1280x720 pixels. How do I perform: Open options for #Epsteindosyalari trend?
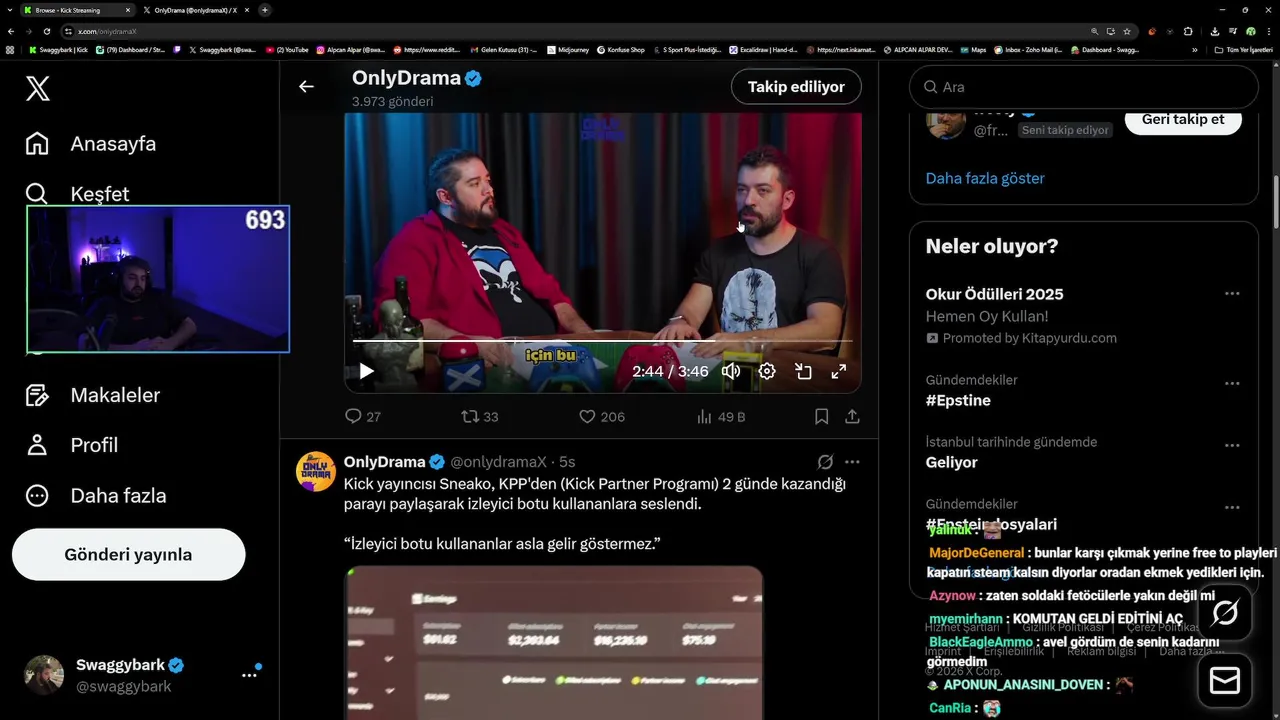point(1232,508)
